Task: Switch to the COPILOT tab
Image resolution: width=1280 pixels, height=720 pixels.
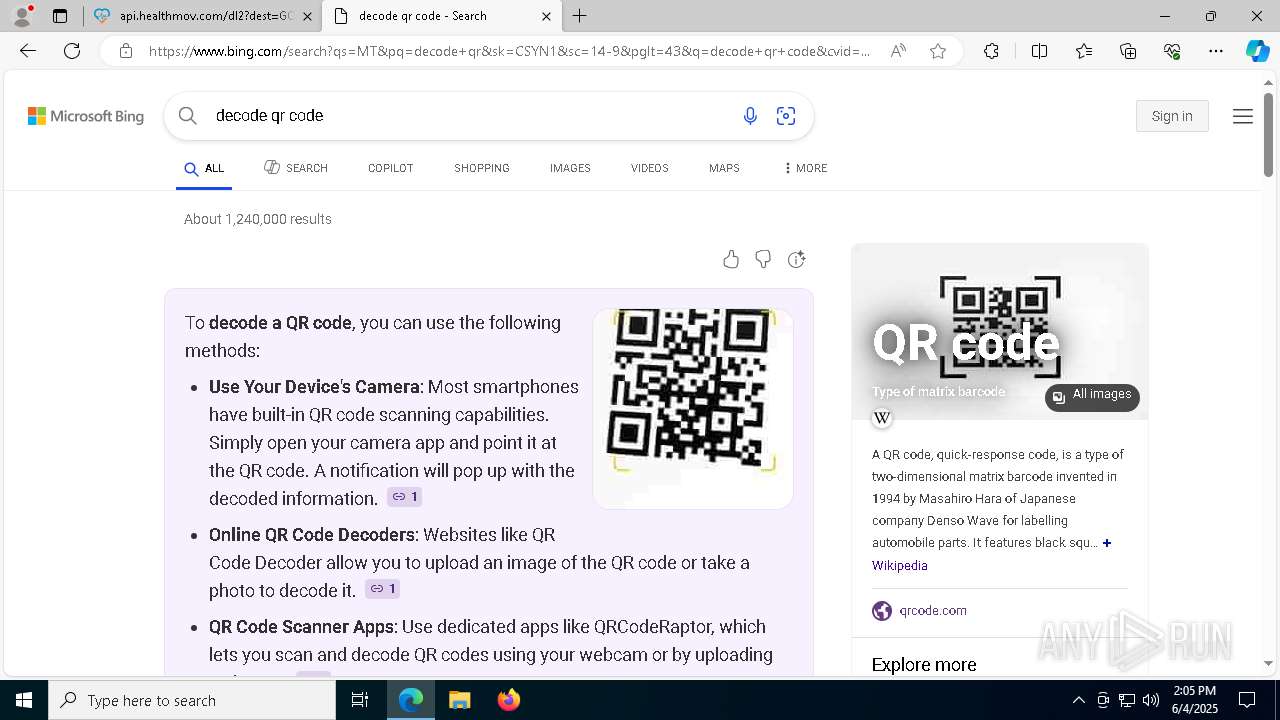Action: click(x=391, y=168)
